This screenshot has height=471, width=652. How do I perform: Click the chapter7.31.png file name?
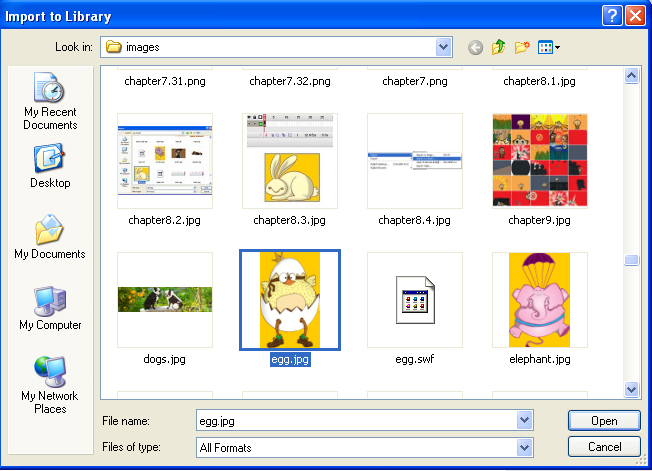pyautogui.click(x=165, y=81)
